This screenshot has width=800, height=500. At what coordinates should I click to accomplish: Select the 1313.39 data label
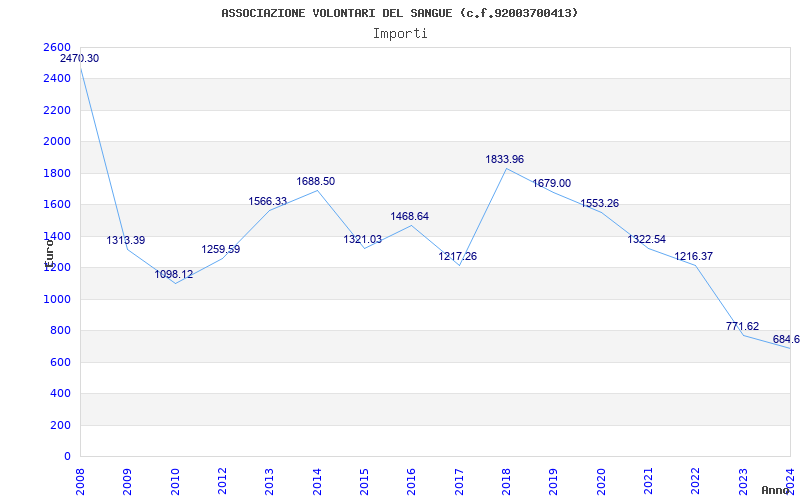(126, 240)
